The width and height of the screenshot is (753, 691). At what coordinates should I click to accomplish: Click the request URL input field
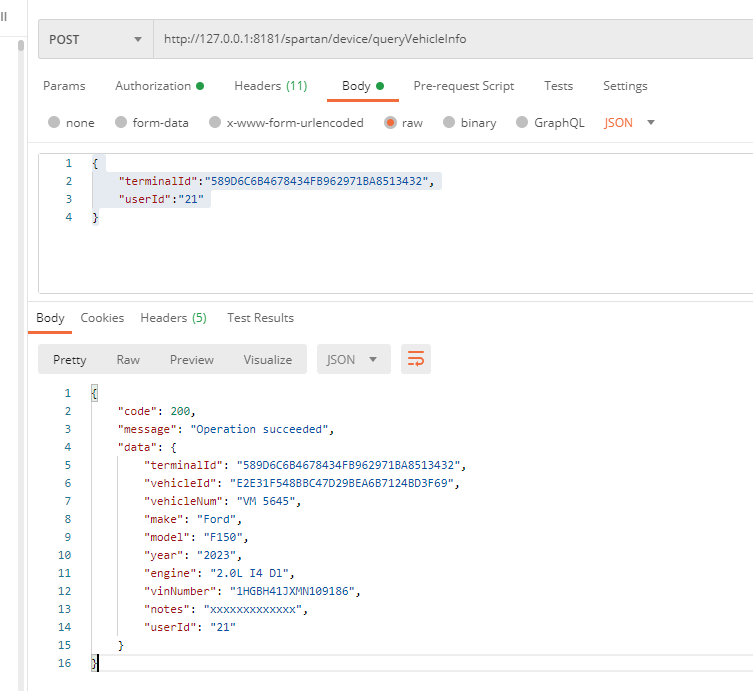(x=450, y=40)
